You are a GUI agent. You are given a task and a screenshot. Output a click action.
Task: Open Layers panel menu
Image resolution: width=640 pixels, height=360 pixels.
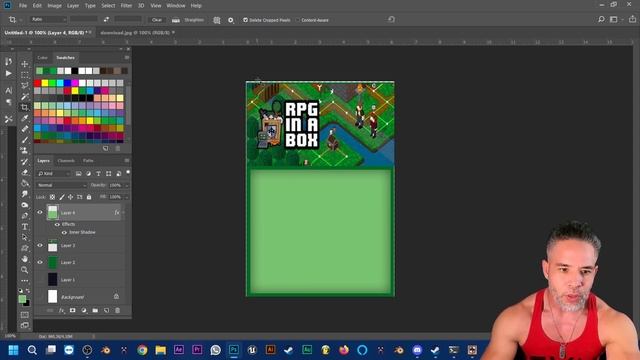pos(127,161)
